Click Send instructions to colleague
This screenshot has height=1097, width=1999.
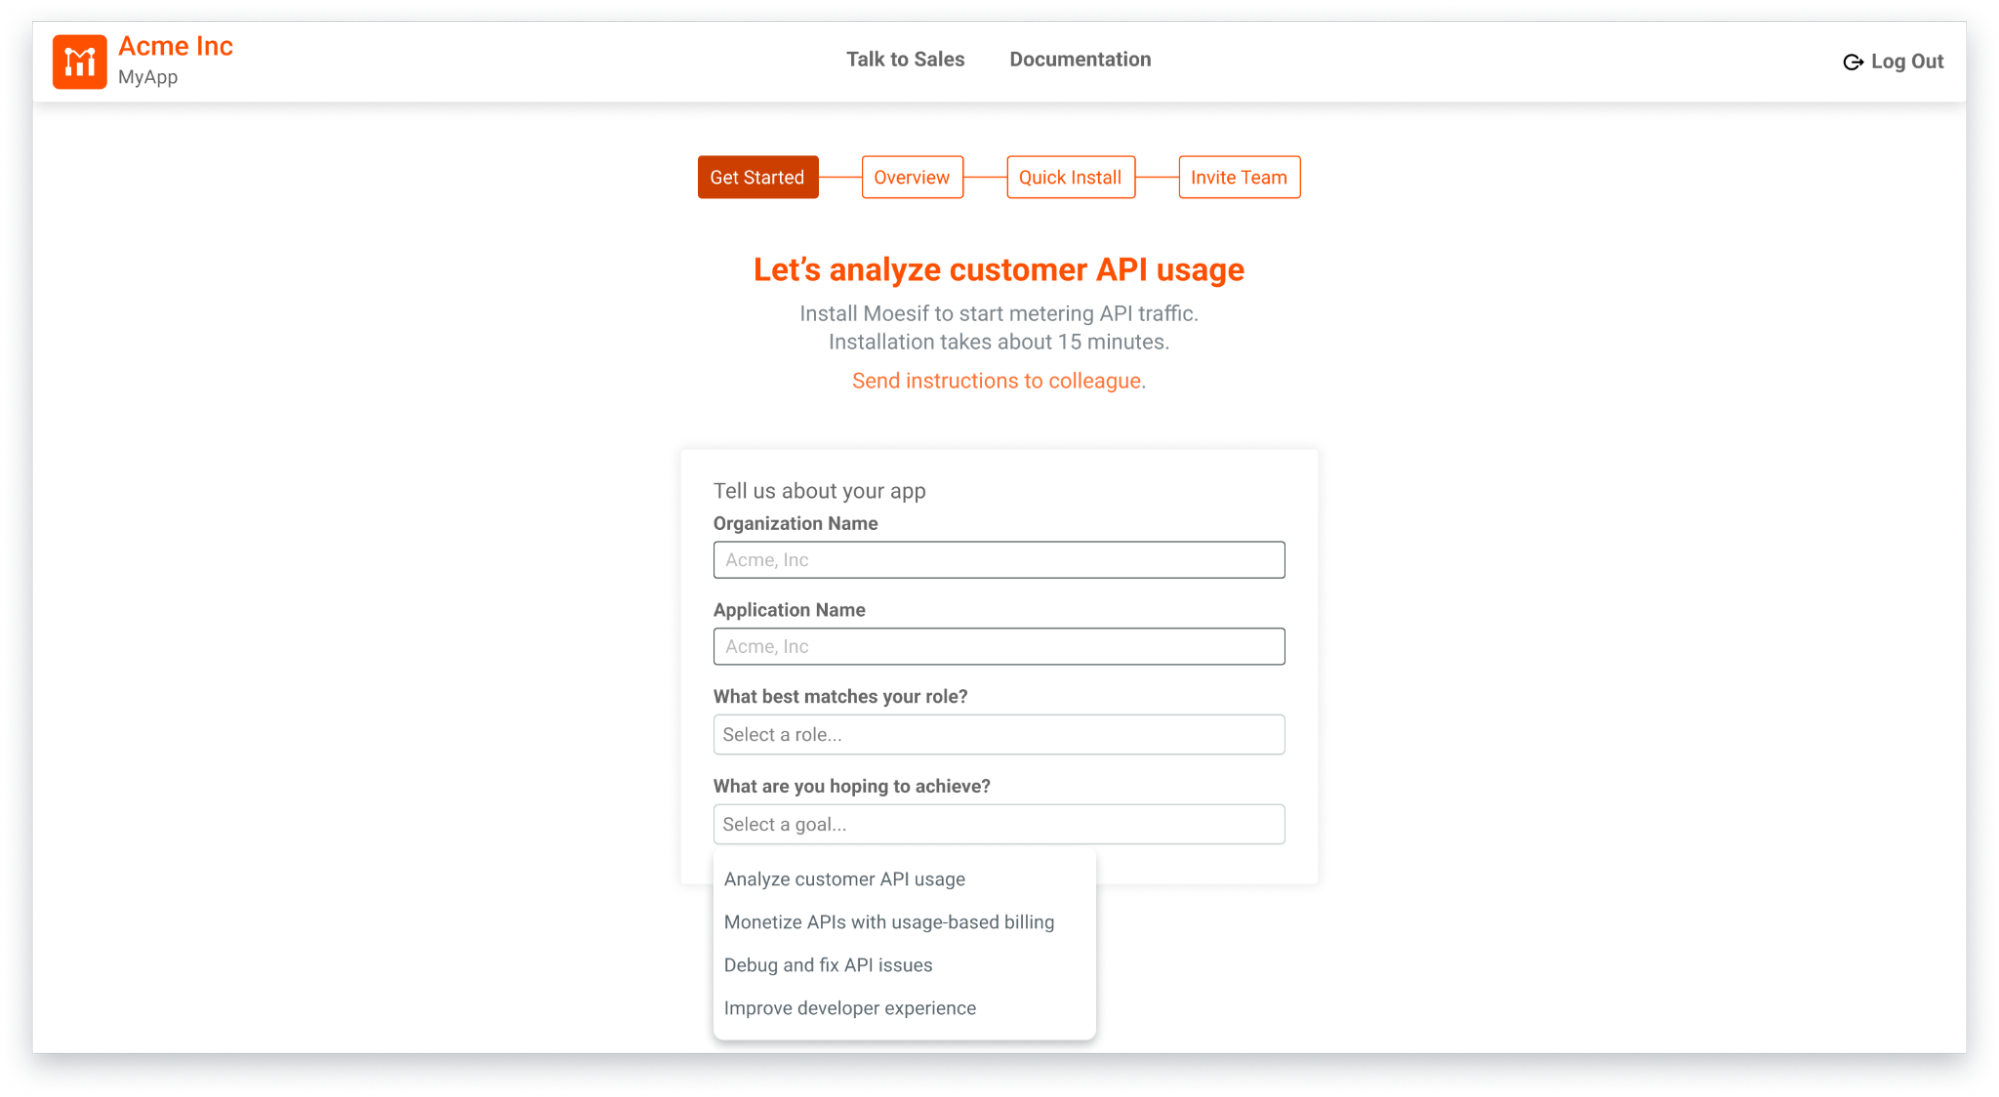click(997, 380)
